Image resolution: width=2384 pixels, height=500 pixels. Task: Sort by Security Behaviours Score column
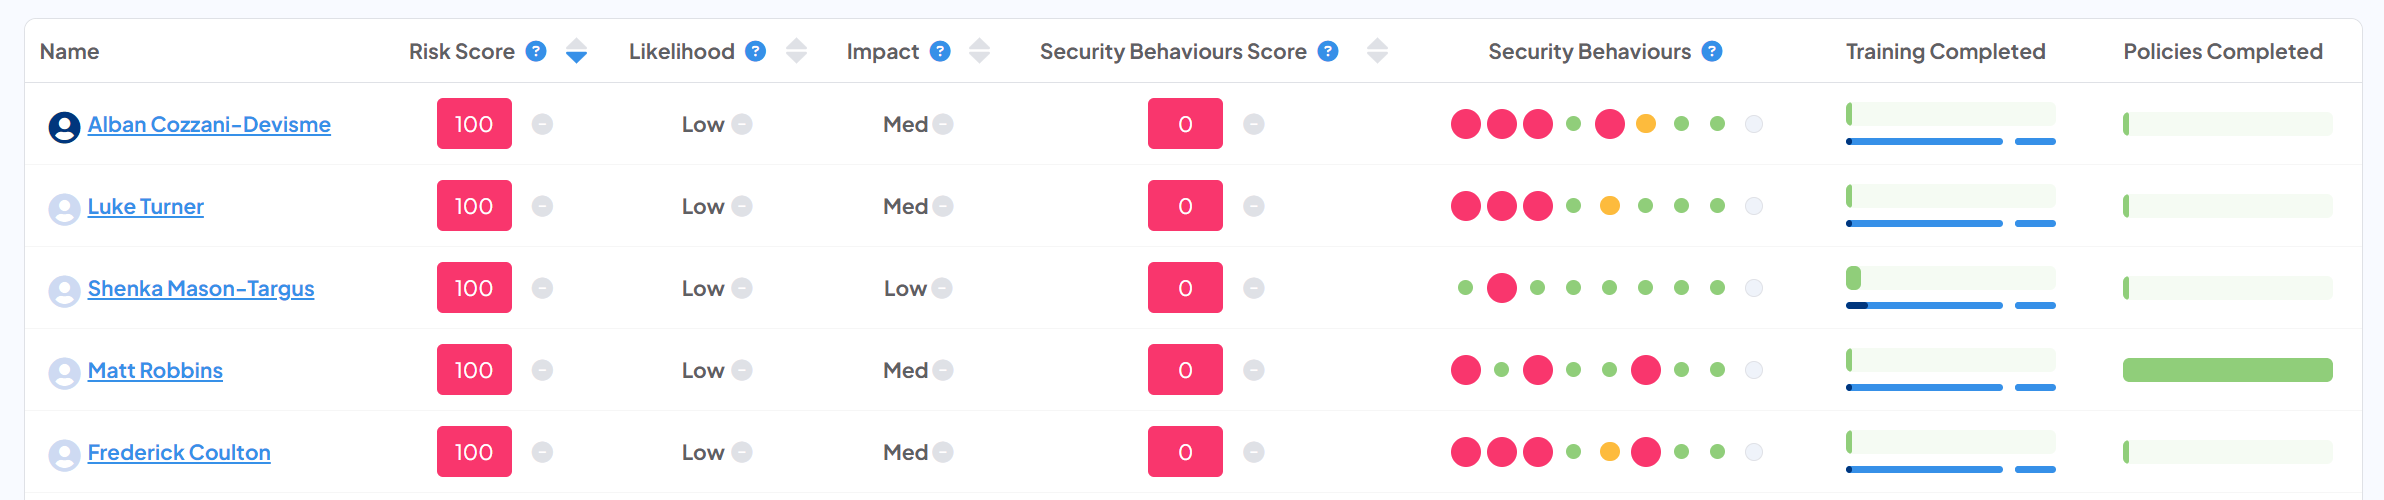(x=1377, y=51)
